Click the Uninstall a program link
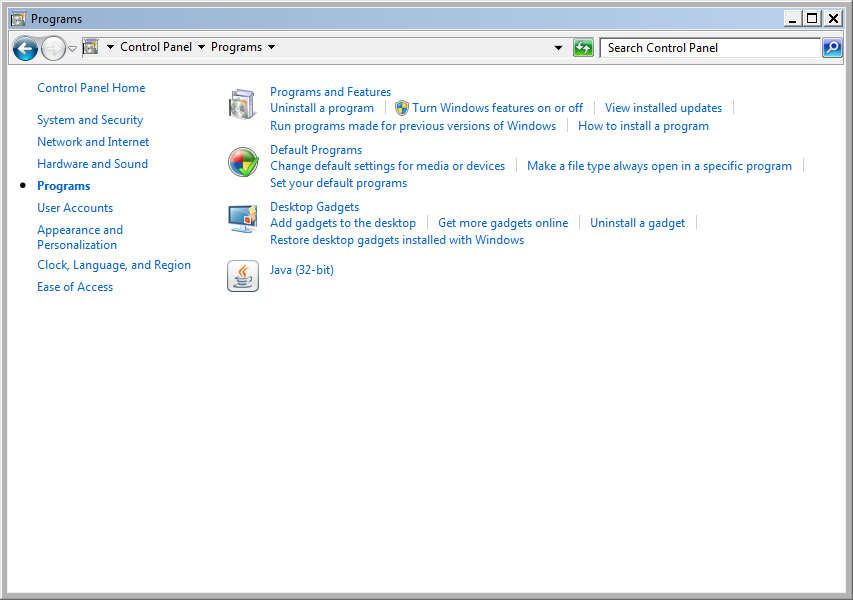The width and height of the screenshot is (853, 600). click(x=322, y=107)
